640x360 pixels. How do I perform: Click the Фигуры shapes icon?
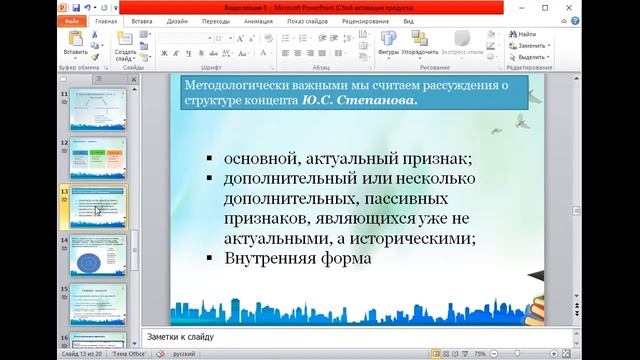(388, 39)
